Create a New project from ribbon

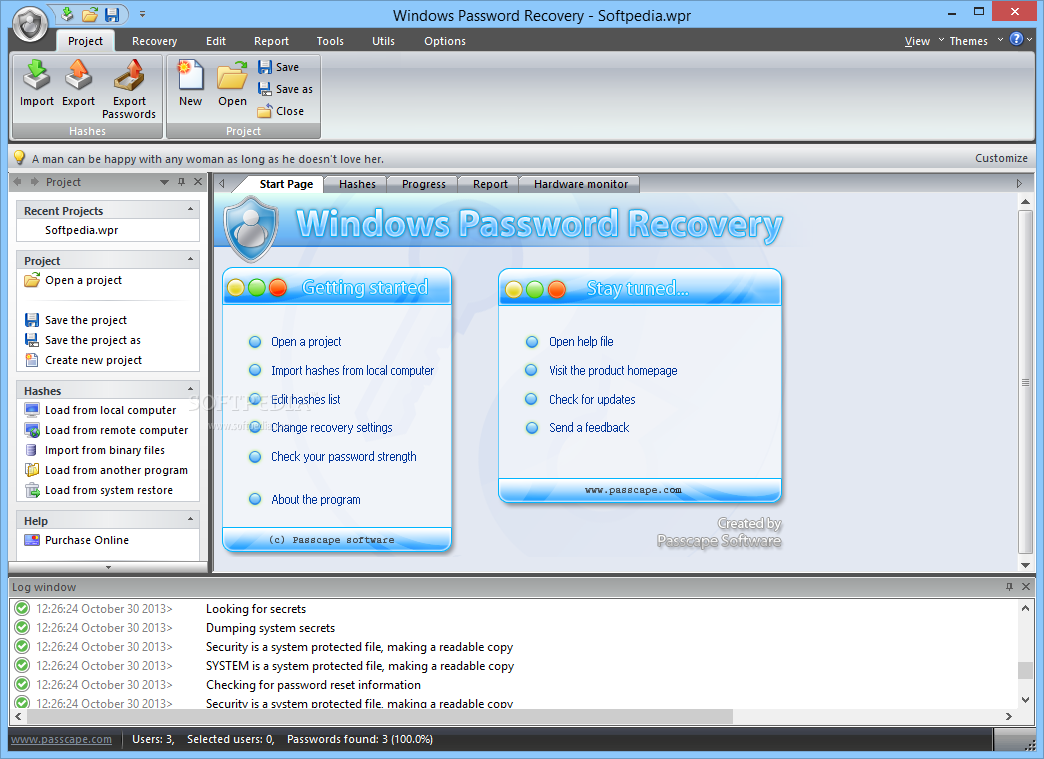coord(190,83)
